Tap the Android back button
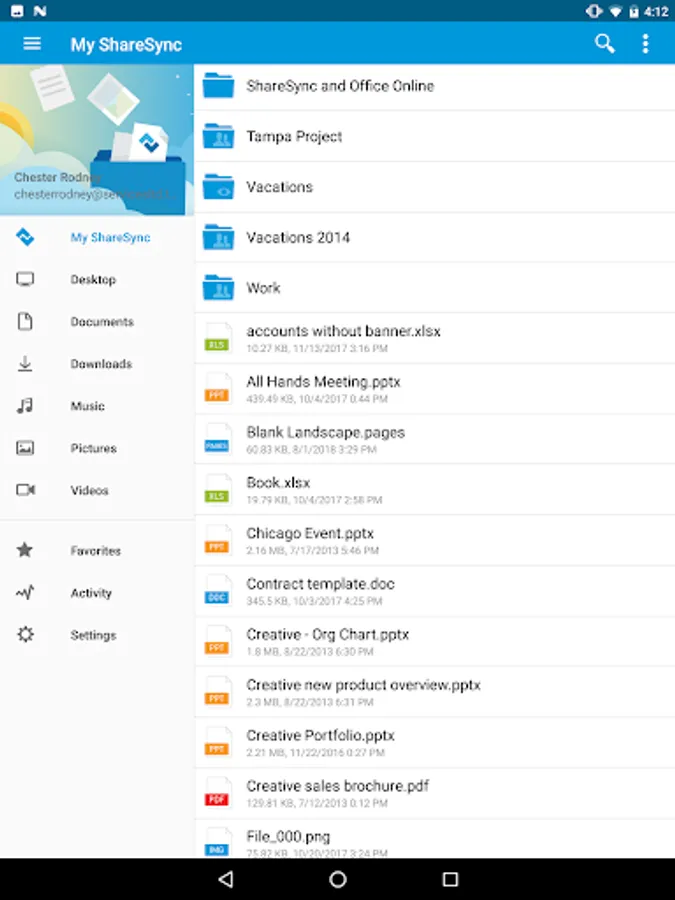 tap(226, 879)
